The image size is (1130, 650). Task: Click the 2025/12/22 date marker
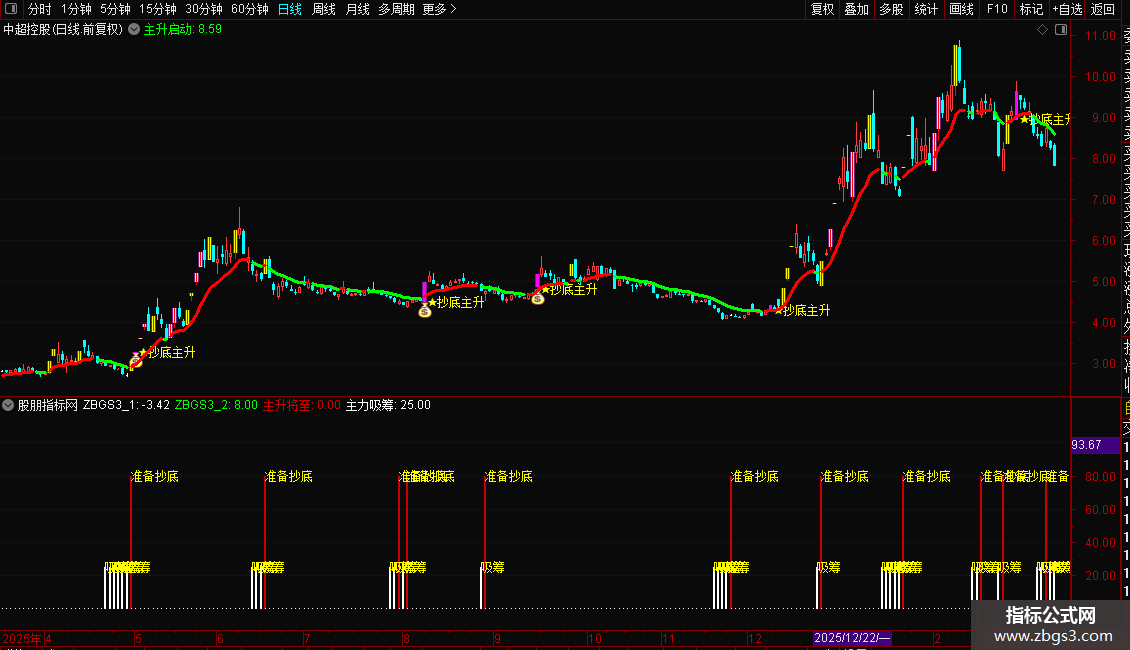[853, 638]
